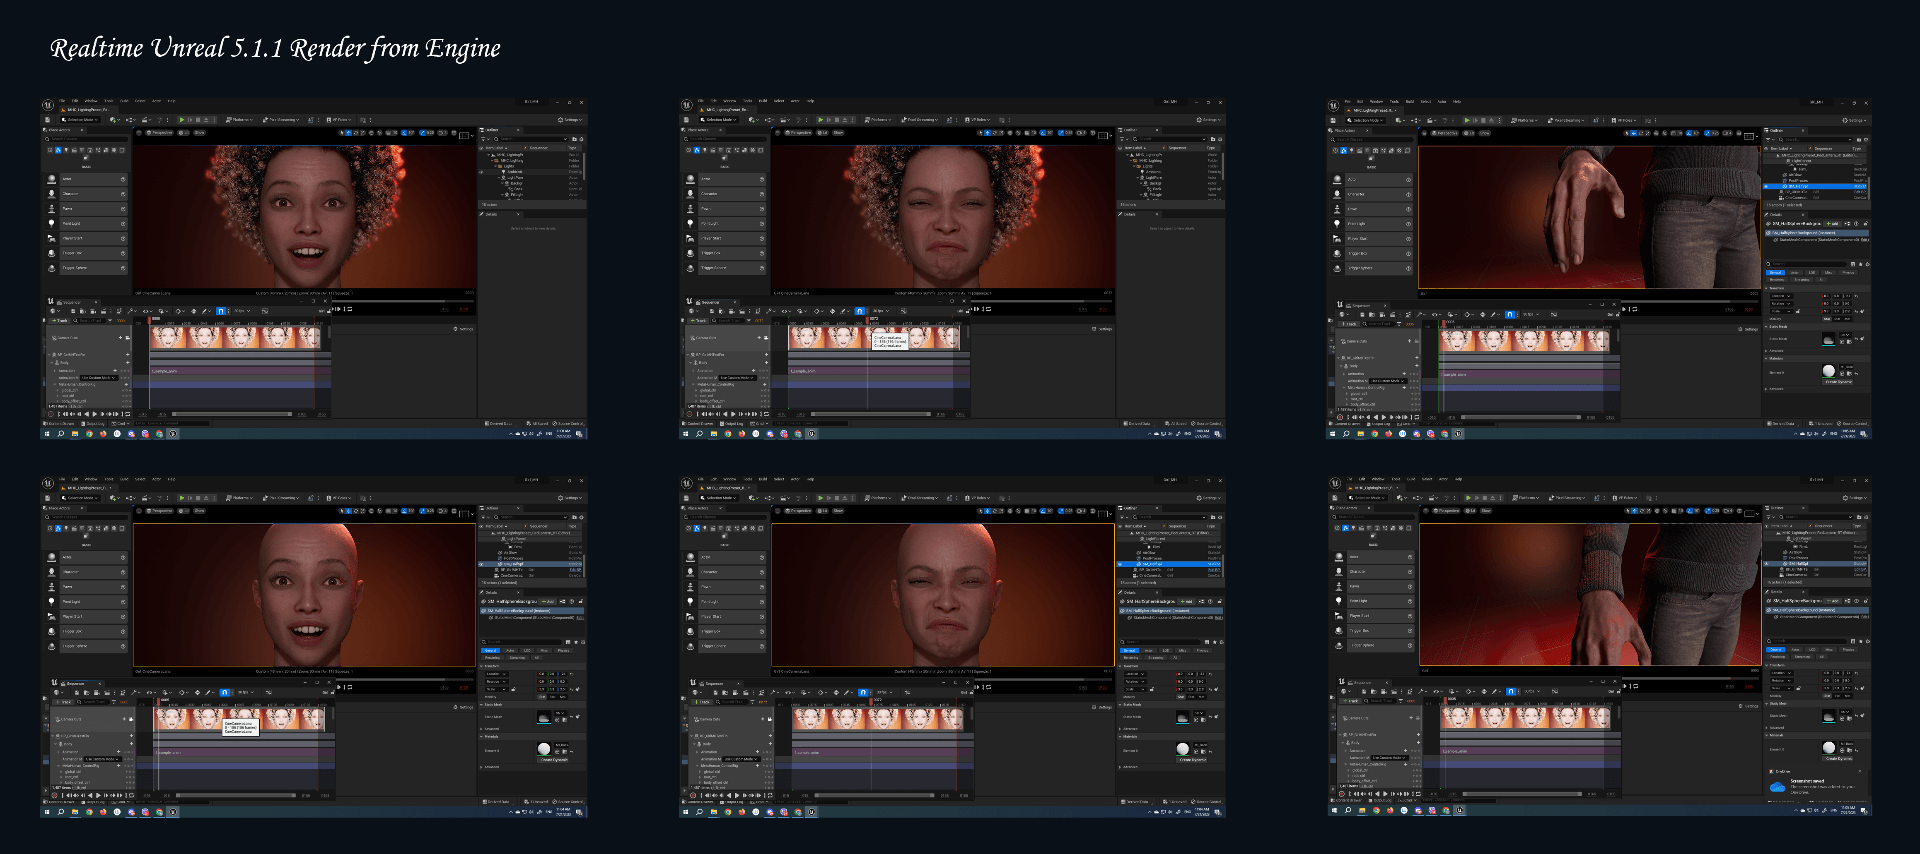1920x854 pixels.
Task: Click playhead marker in curly-hair grimacing Sequencer timeline
Action: click(867, 320)
